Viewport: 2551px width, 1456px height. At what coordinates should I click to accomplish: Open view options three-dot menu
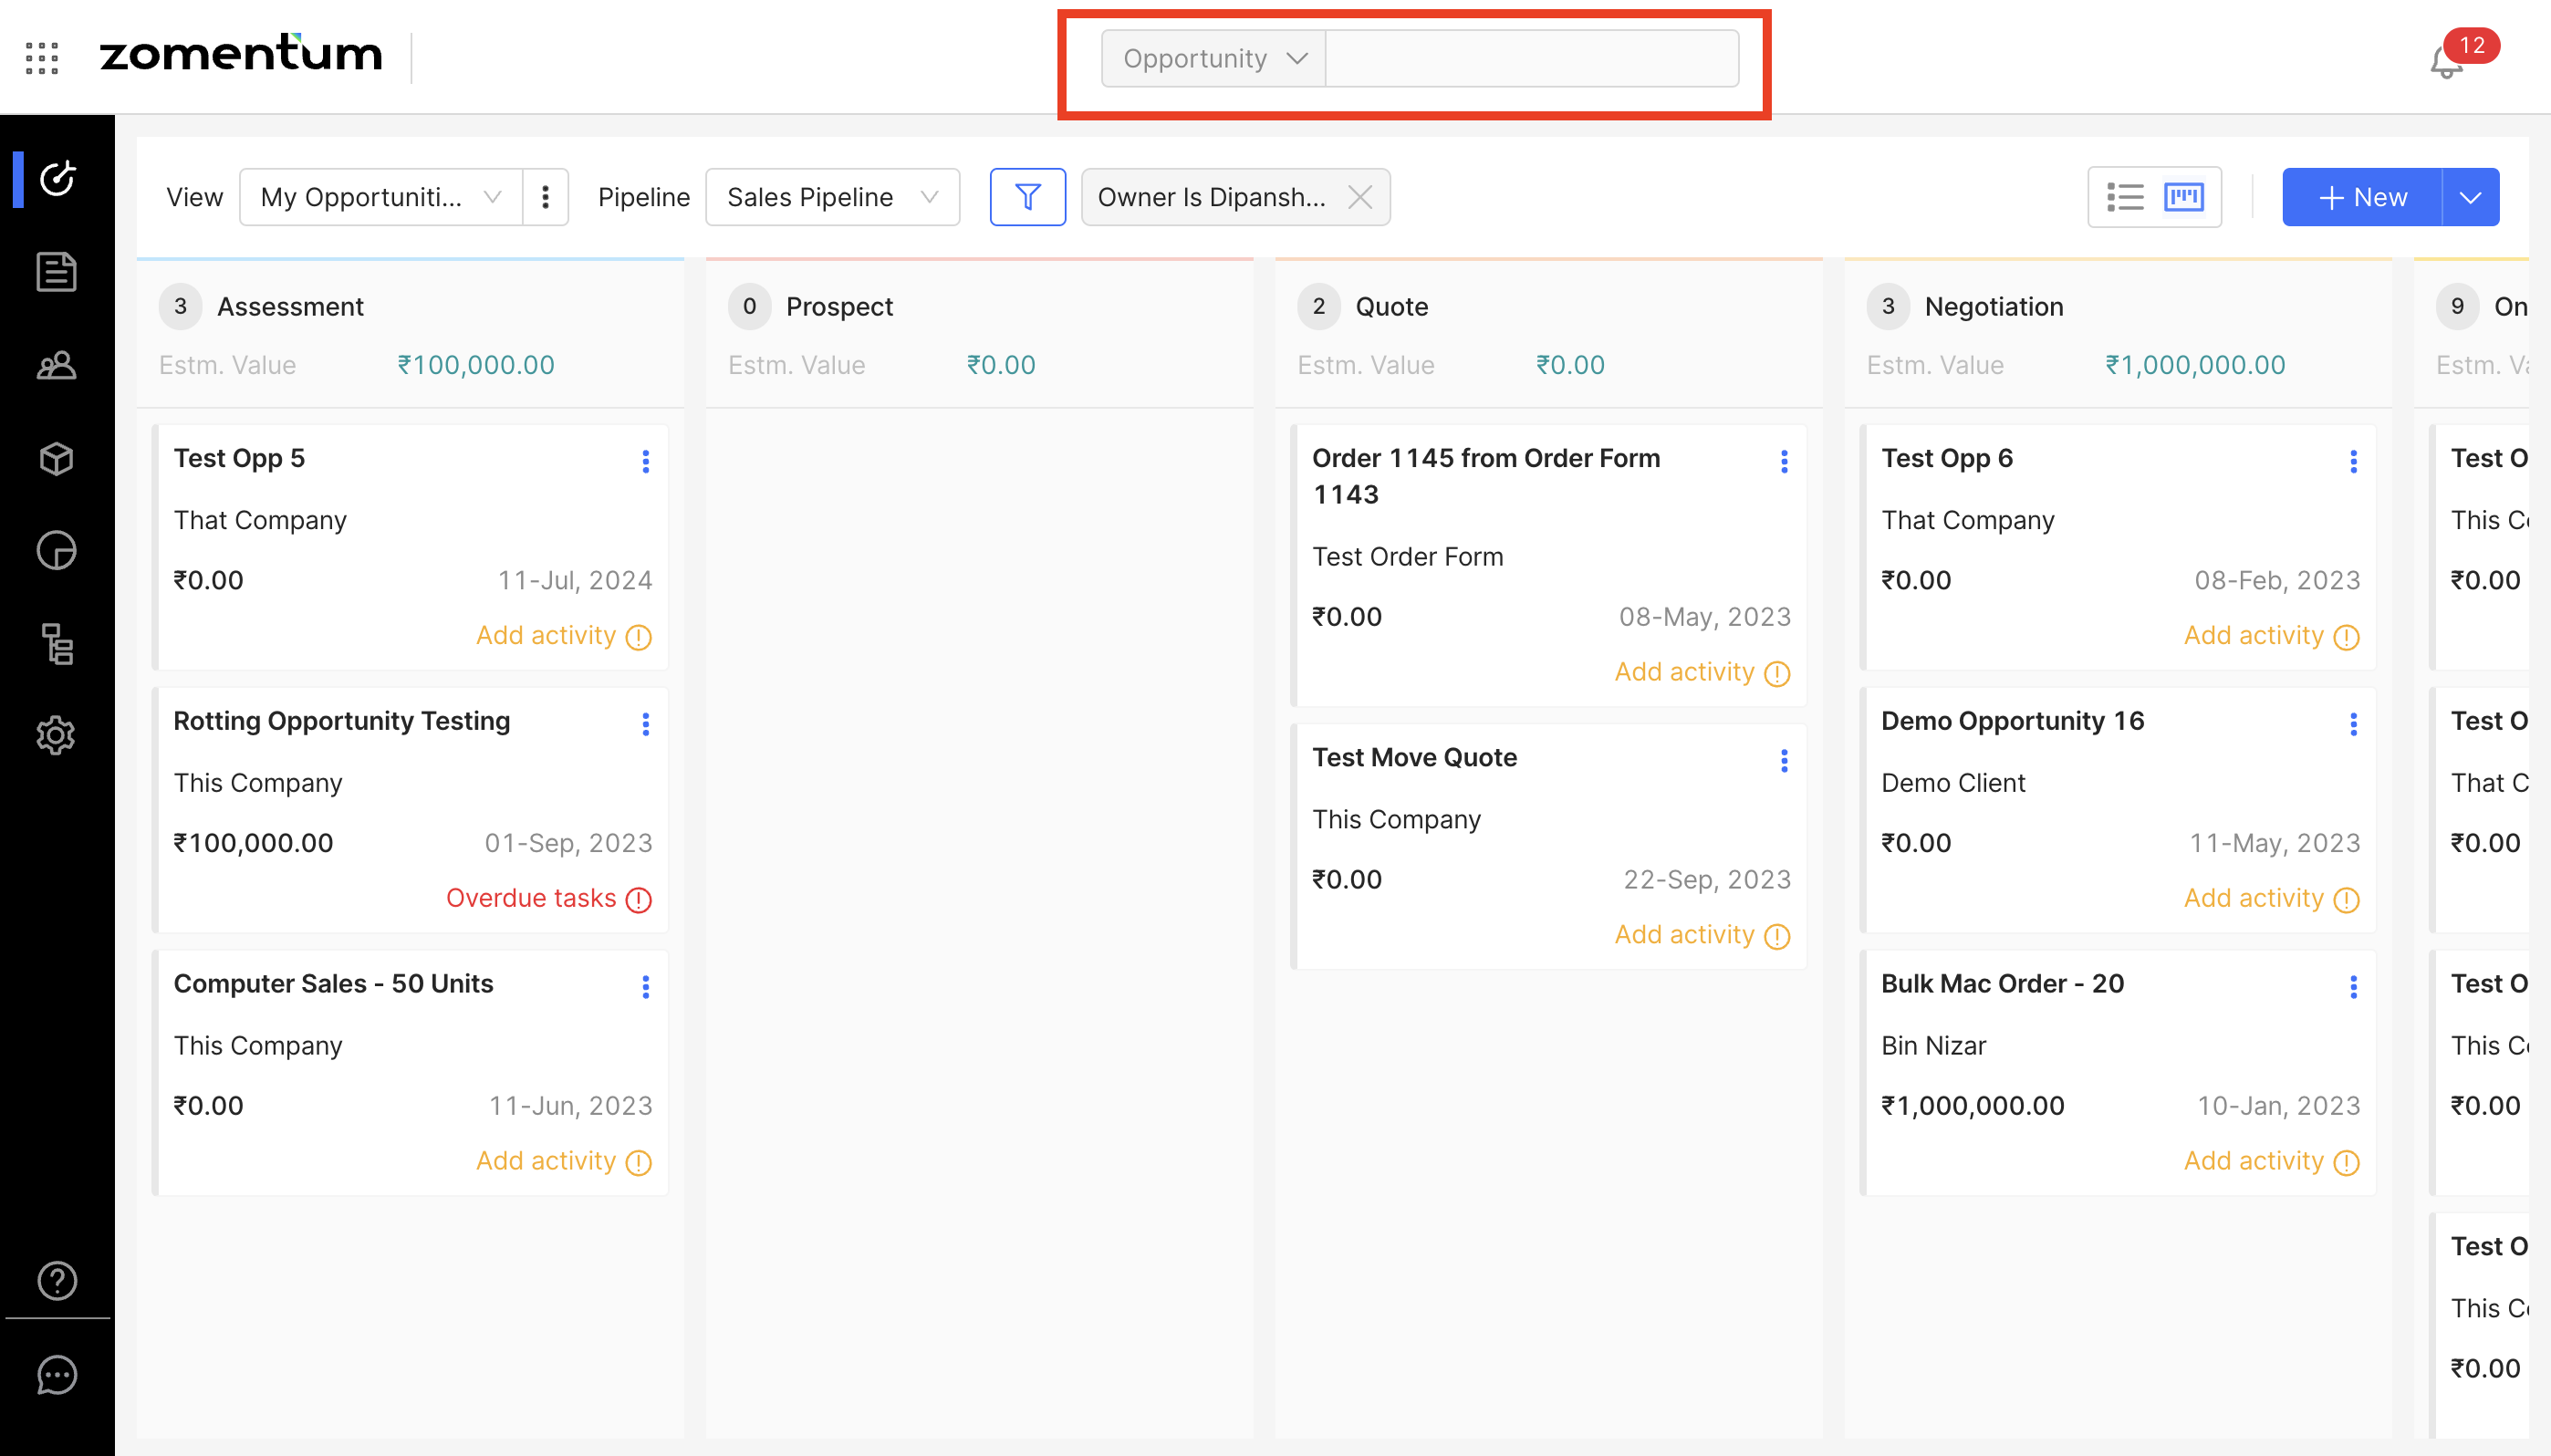[x=545, y=197]
